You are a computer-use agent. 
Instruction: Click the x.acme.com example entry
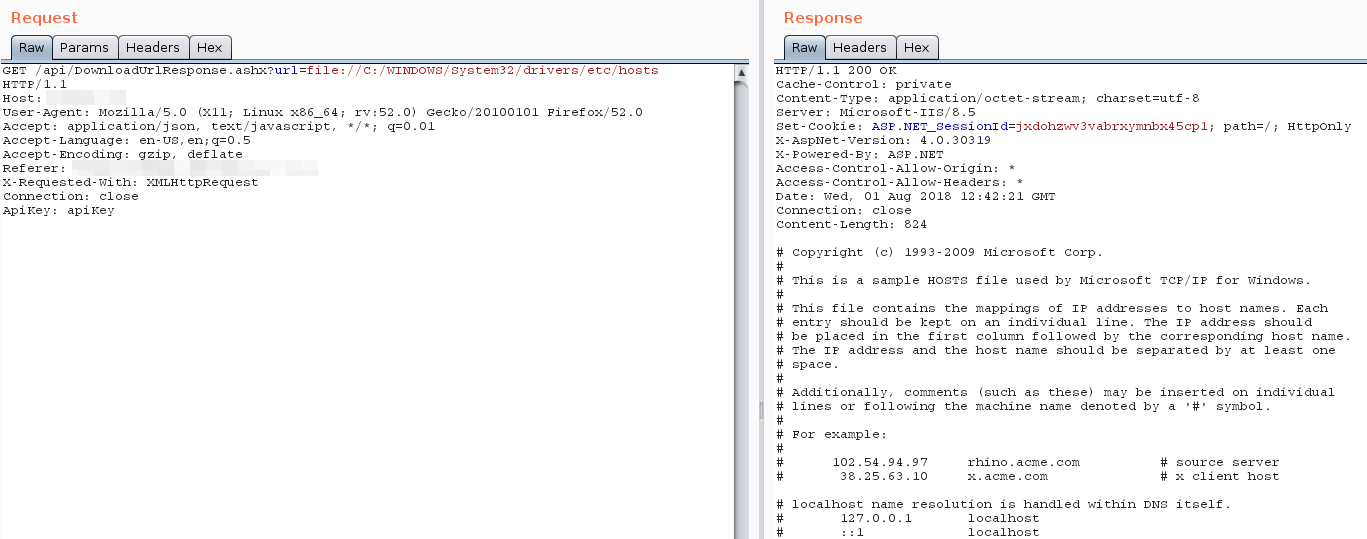(x=1027, y=477)
